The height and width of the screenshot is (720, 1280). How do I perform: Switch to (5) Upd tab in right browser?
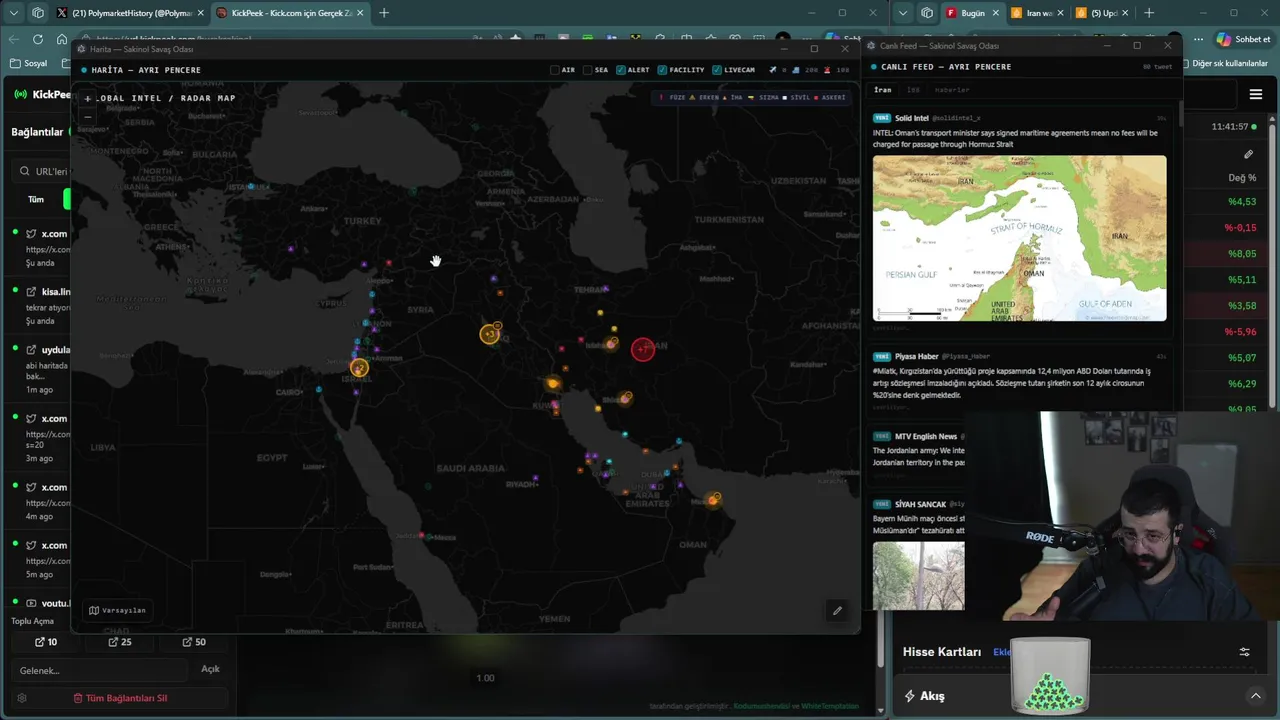pyautogui.click(x=1100, y=13)
